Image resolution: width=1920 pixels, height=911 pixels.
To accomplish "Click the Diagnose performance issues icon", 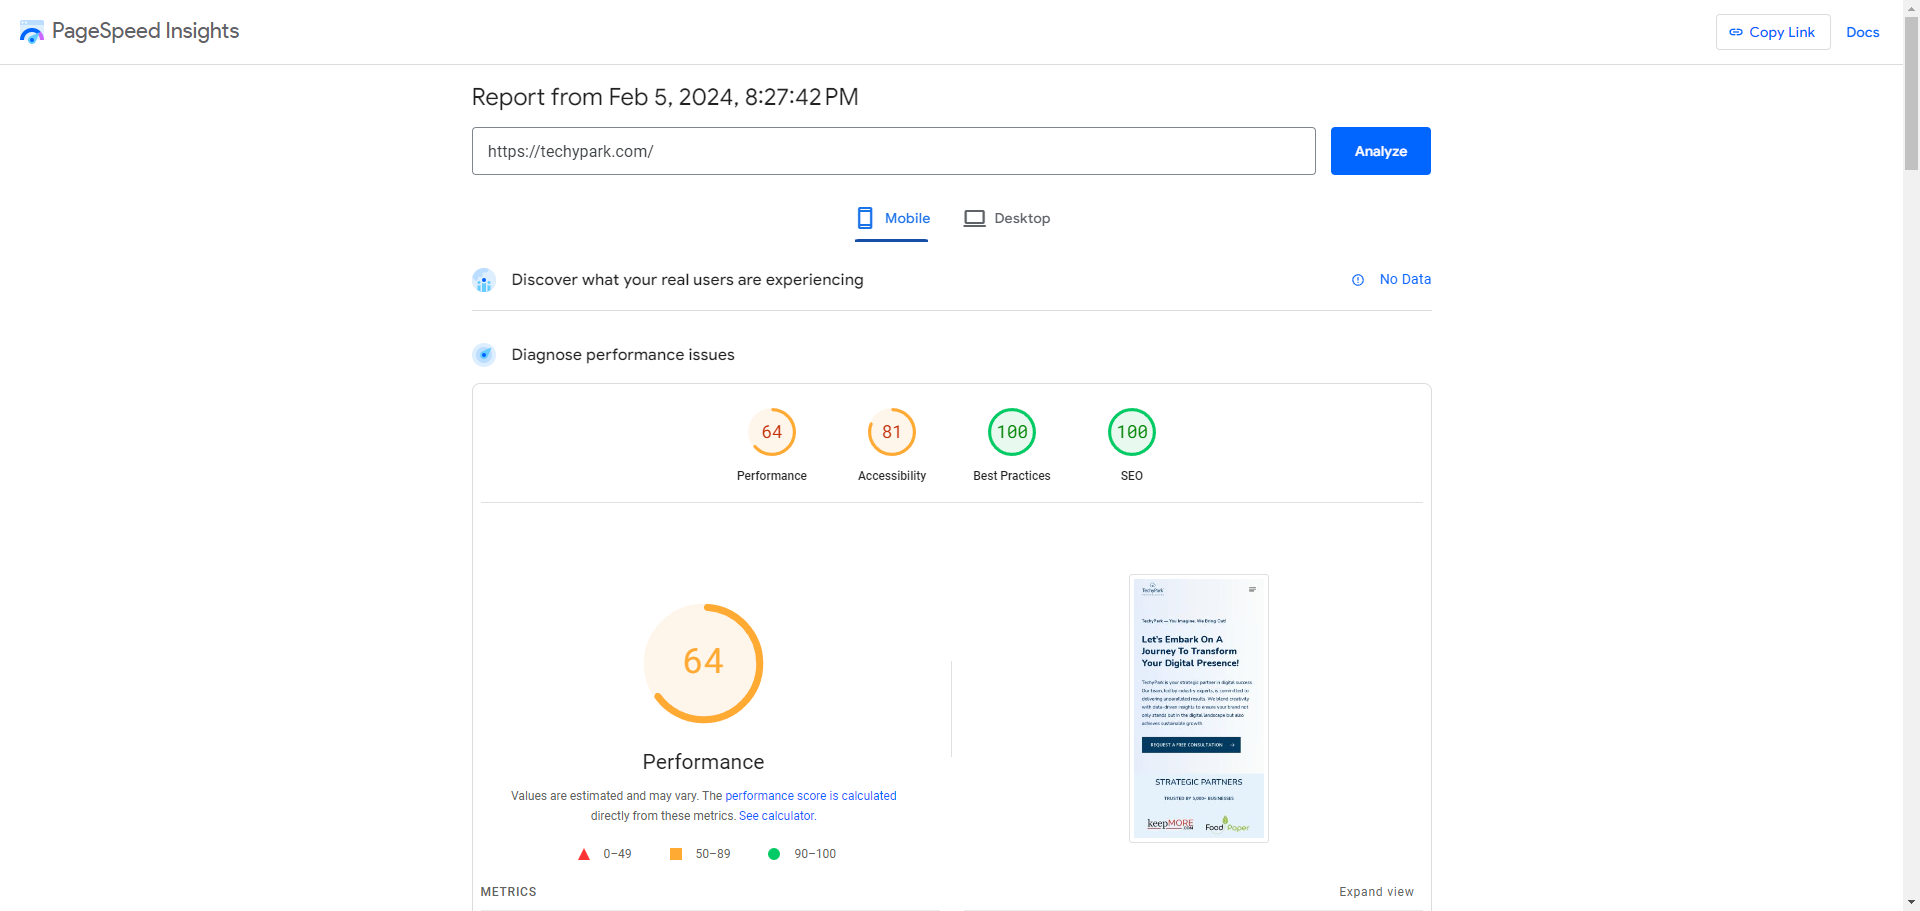I will [x=484, y=355].
